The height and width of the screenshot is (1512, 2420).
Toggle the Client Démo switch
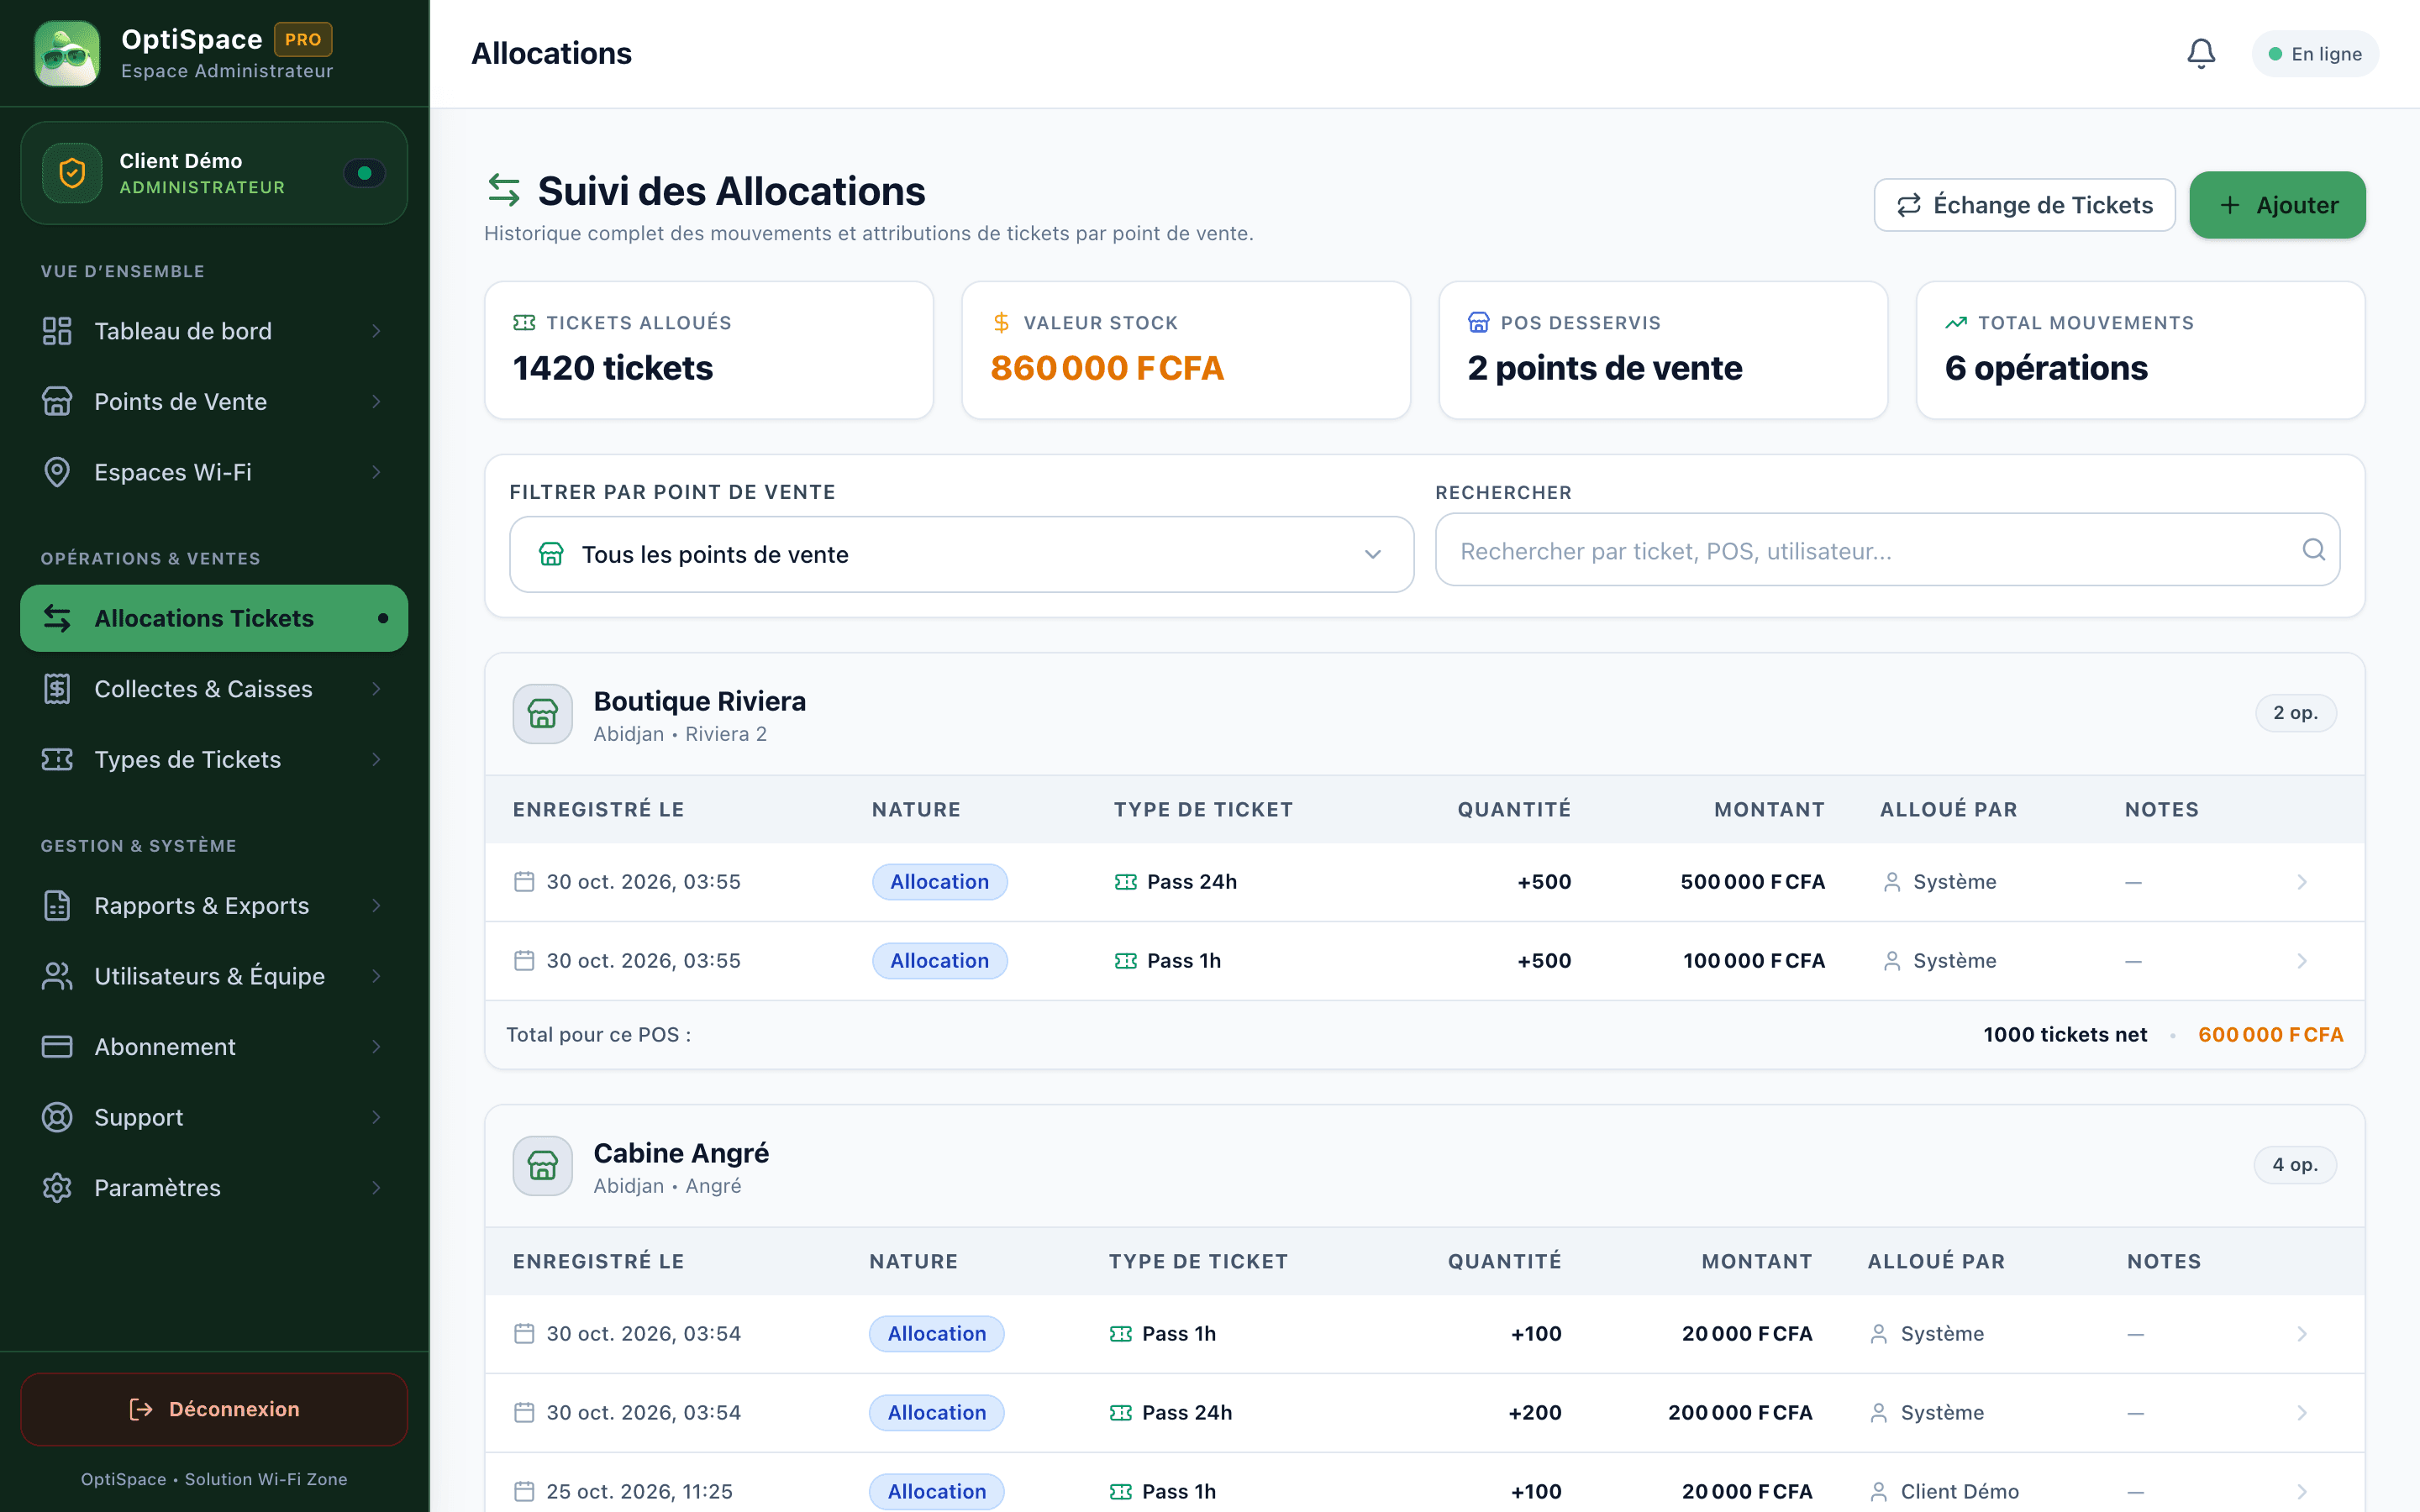point(364,173)
